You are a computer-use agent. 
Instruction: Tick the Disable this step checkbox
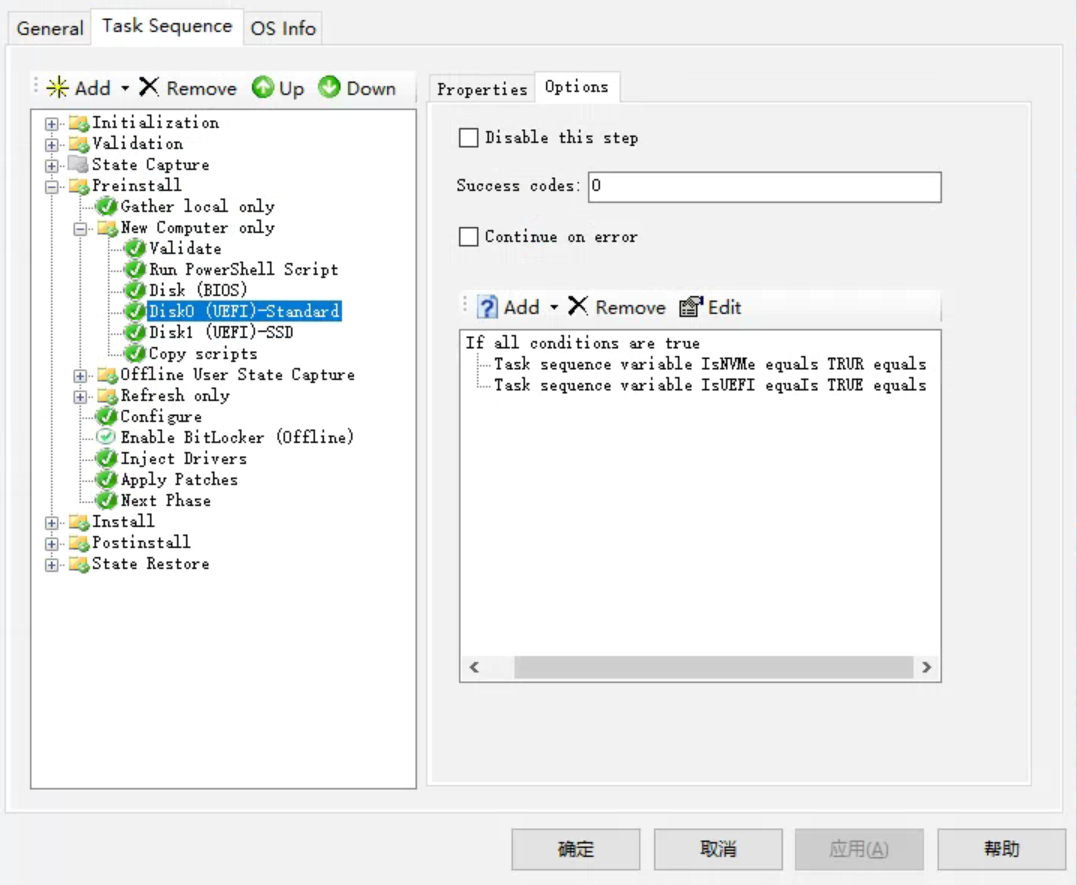pos(468,137)
